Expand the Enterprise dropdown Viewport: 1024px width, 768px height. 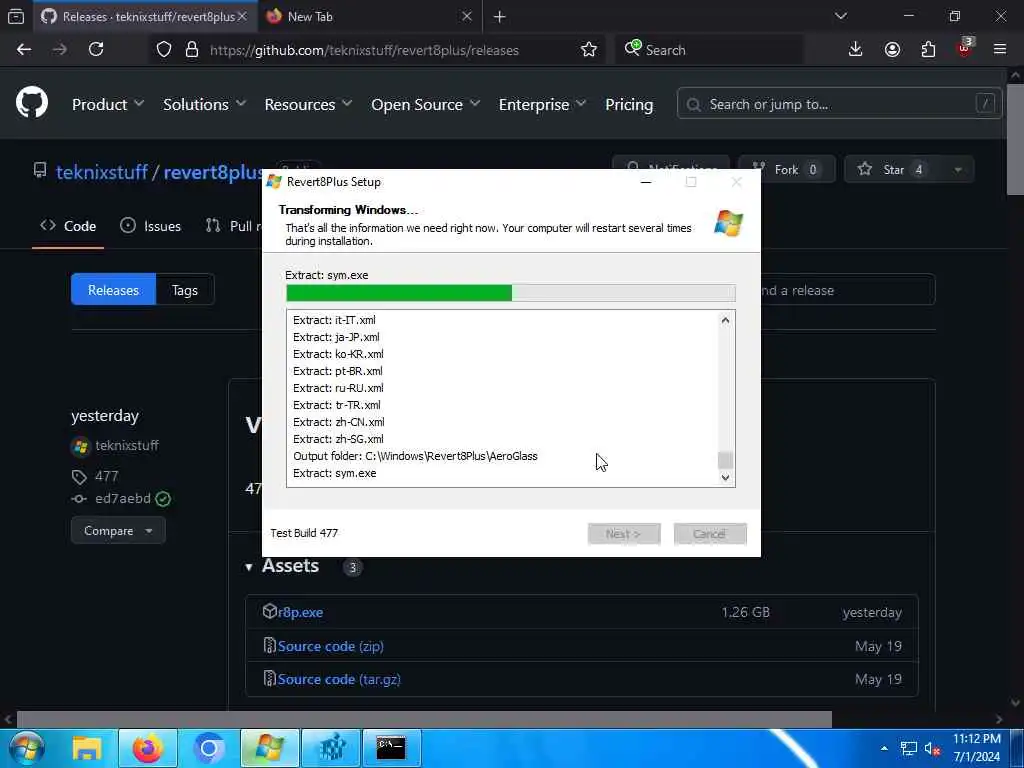pos(542,104)
